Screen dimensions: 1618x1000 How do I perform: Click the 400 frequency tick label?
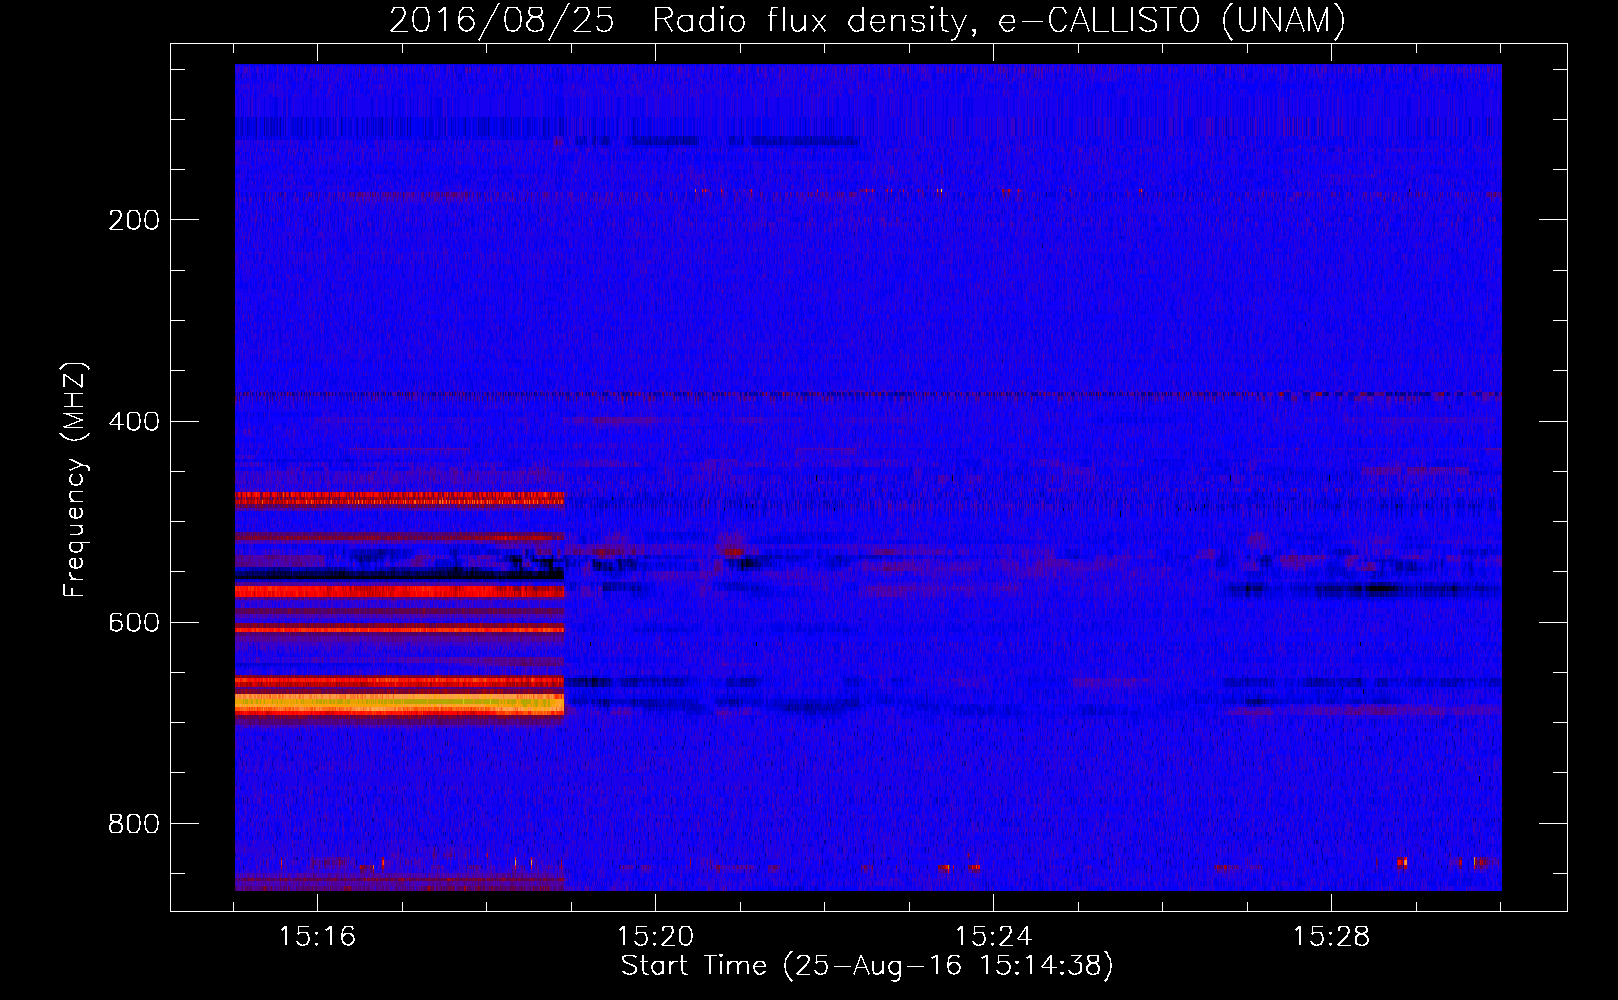coord(134,421)
